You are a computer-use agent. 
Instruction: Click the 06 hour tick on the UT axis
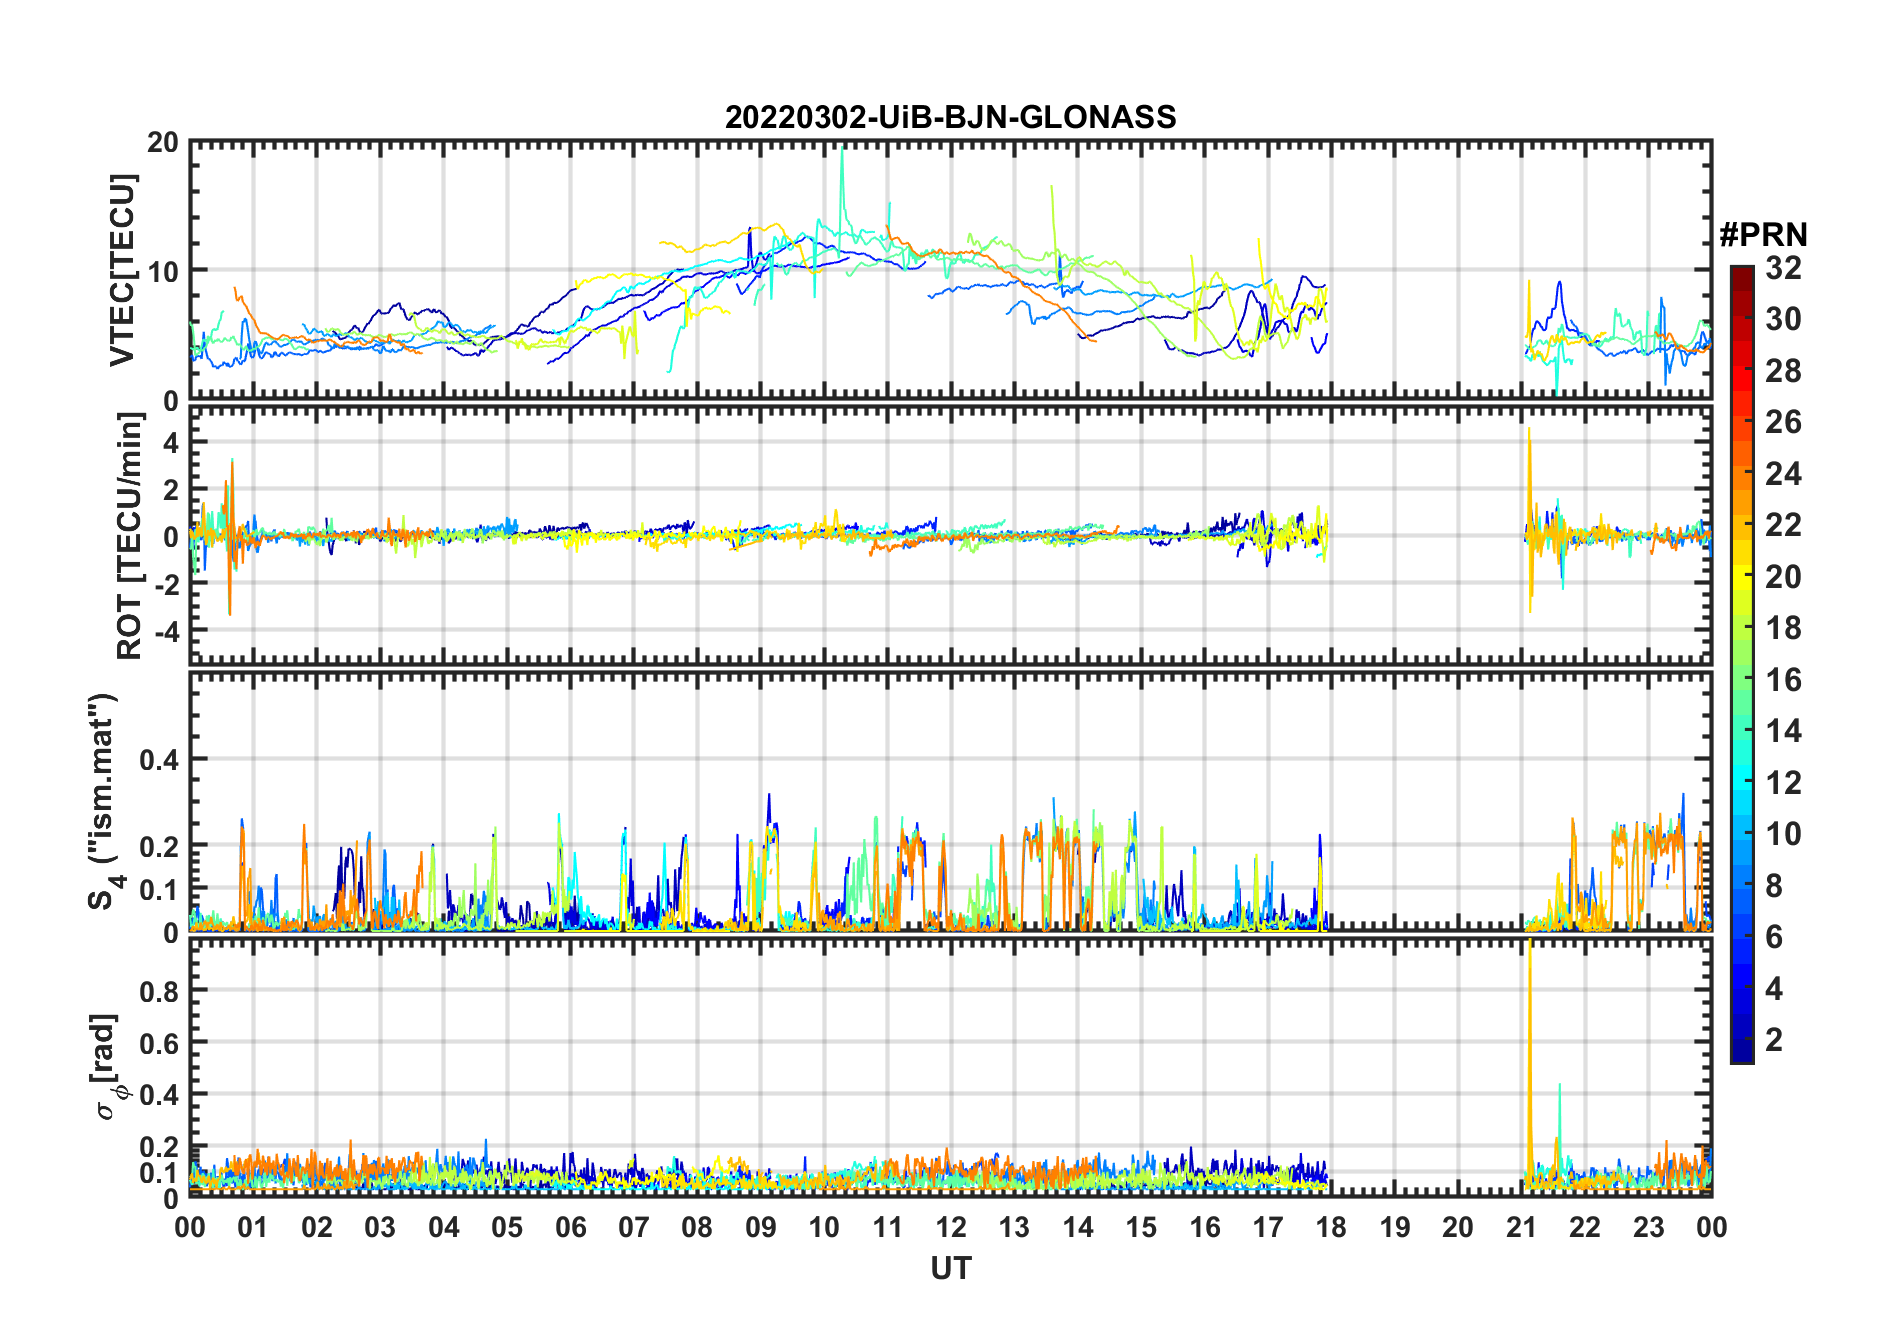click(x=570, y=1227)
